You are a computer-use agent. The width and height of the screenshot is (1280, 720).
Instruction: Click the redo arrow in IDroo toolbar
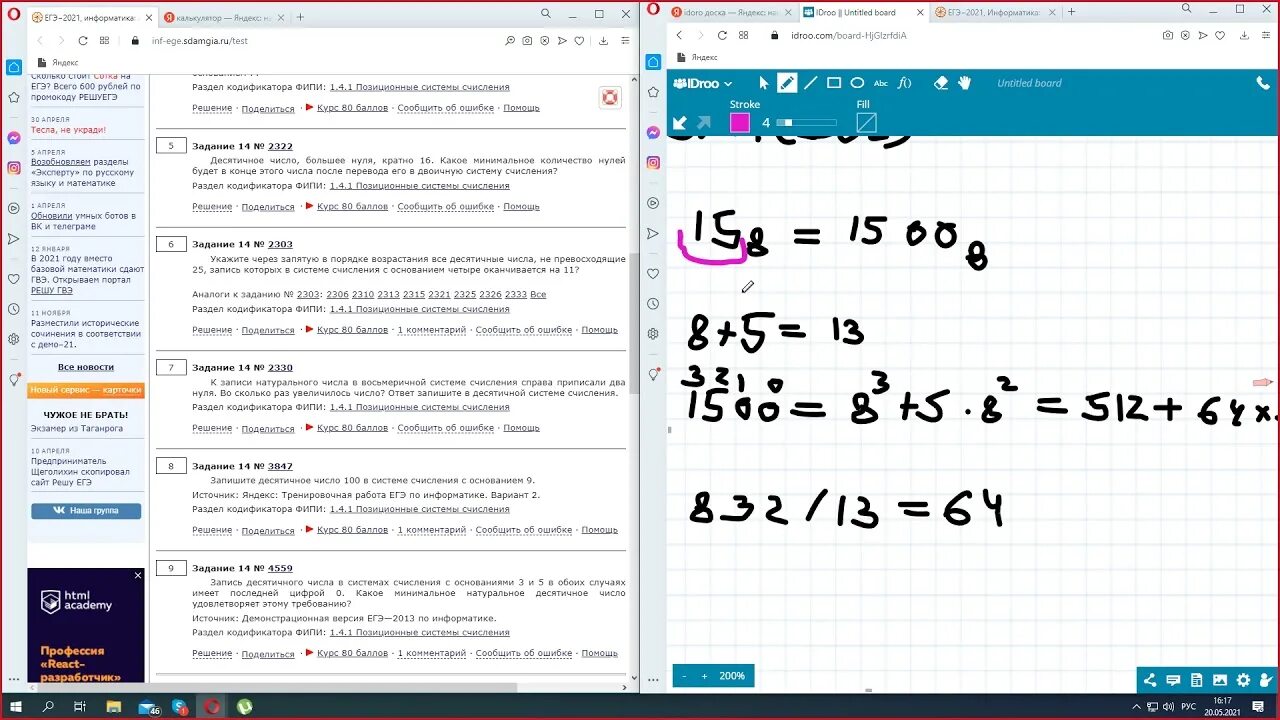[704, 123]
